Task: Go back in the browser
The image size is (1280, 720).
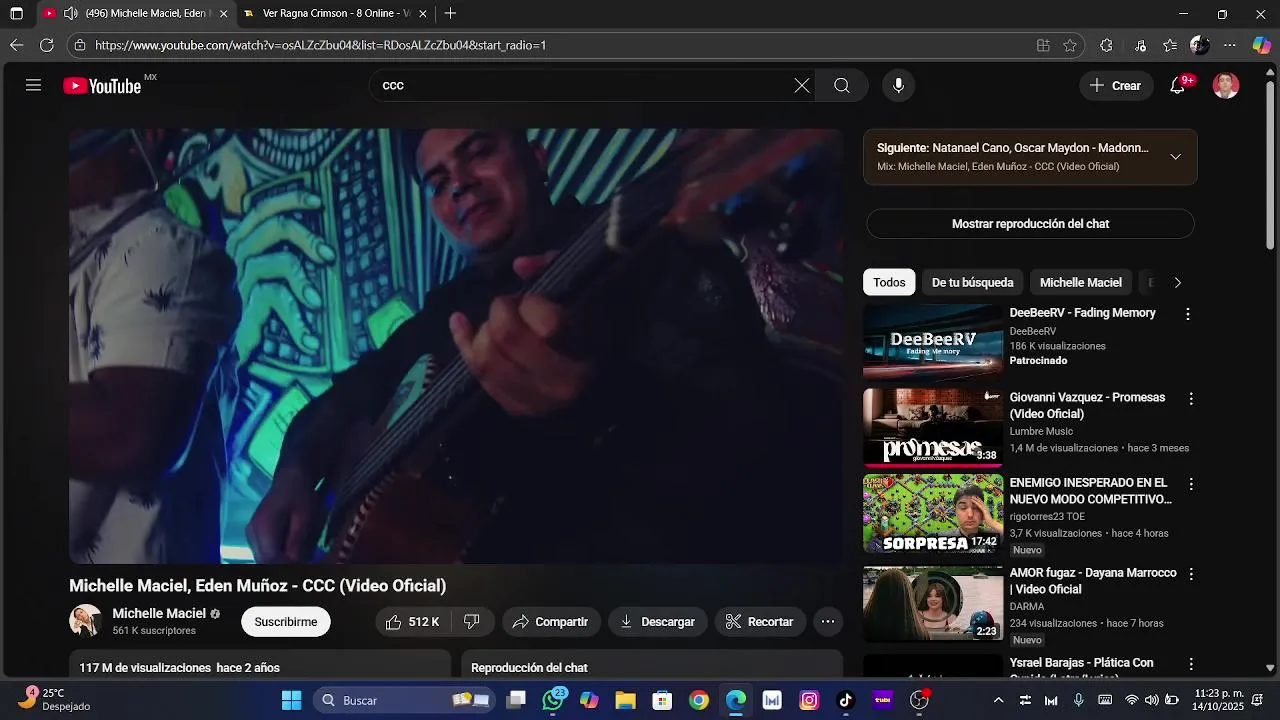Action: pyautogui.click(x=16, y=45)
